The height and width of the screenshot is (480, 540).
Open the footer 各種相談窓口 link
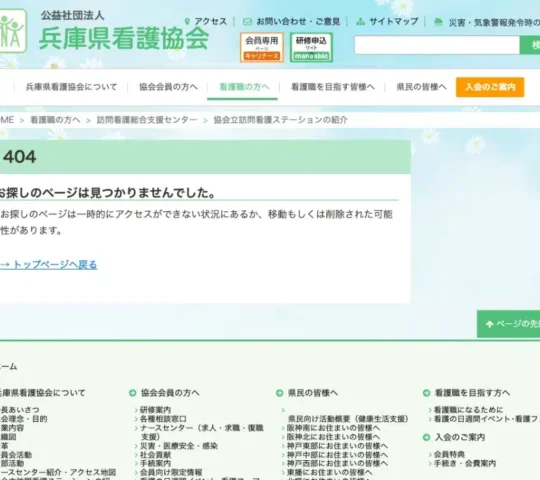163,419
